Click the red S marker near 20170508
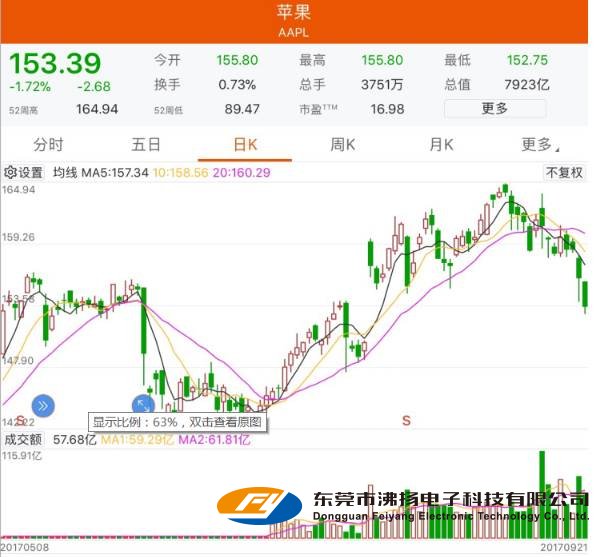 click(x=21, y=420)
